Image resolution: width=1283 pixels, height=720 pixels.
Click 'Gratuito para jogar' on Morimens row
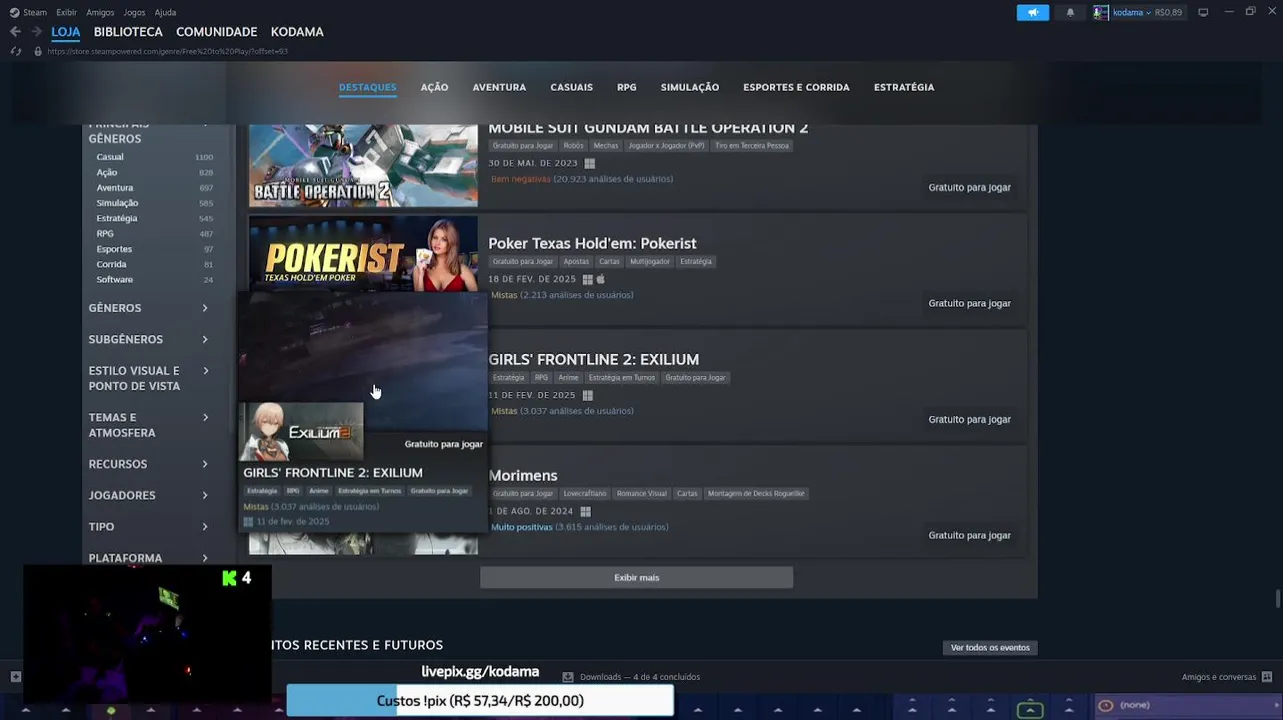969,535
